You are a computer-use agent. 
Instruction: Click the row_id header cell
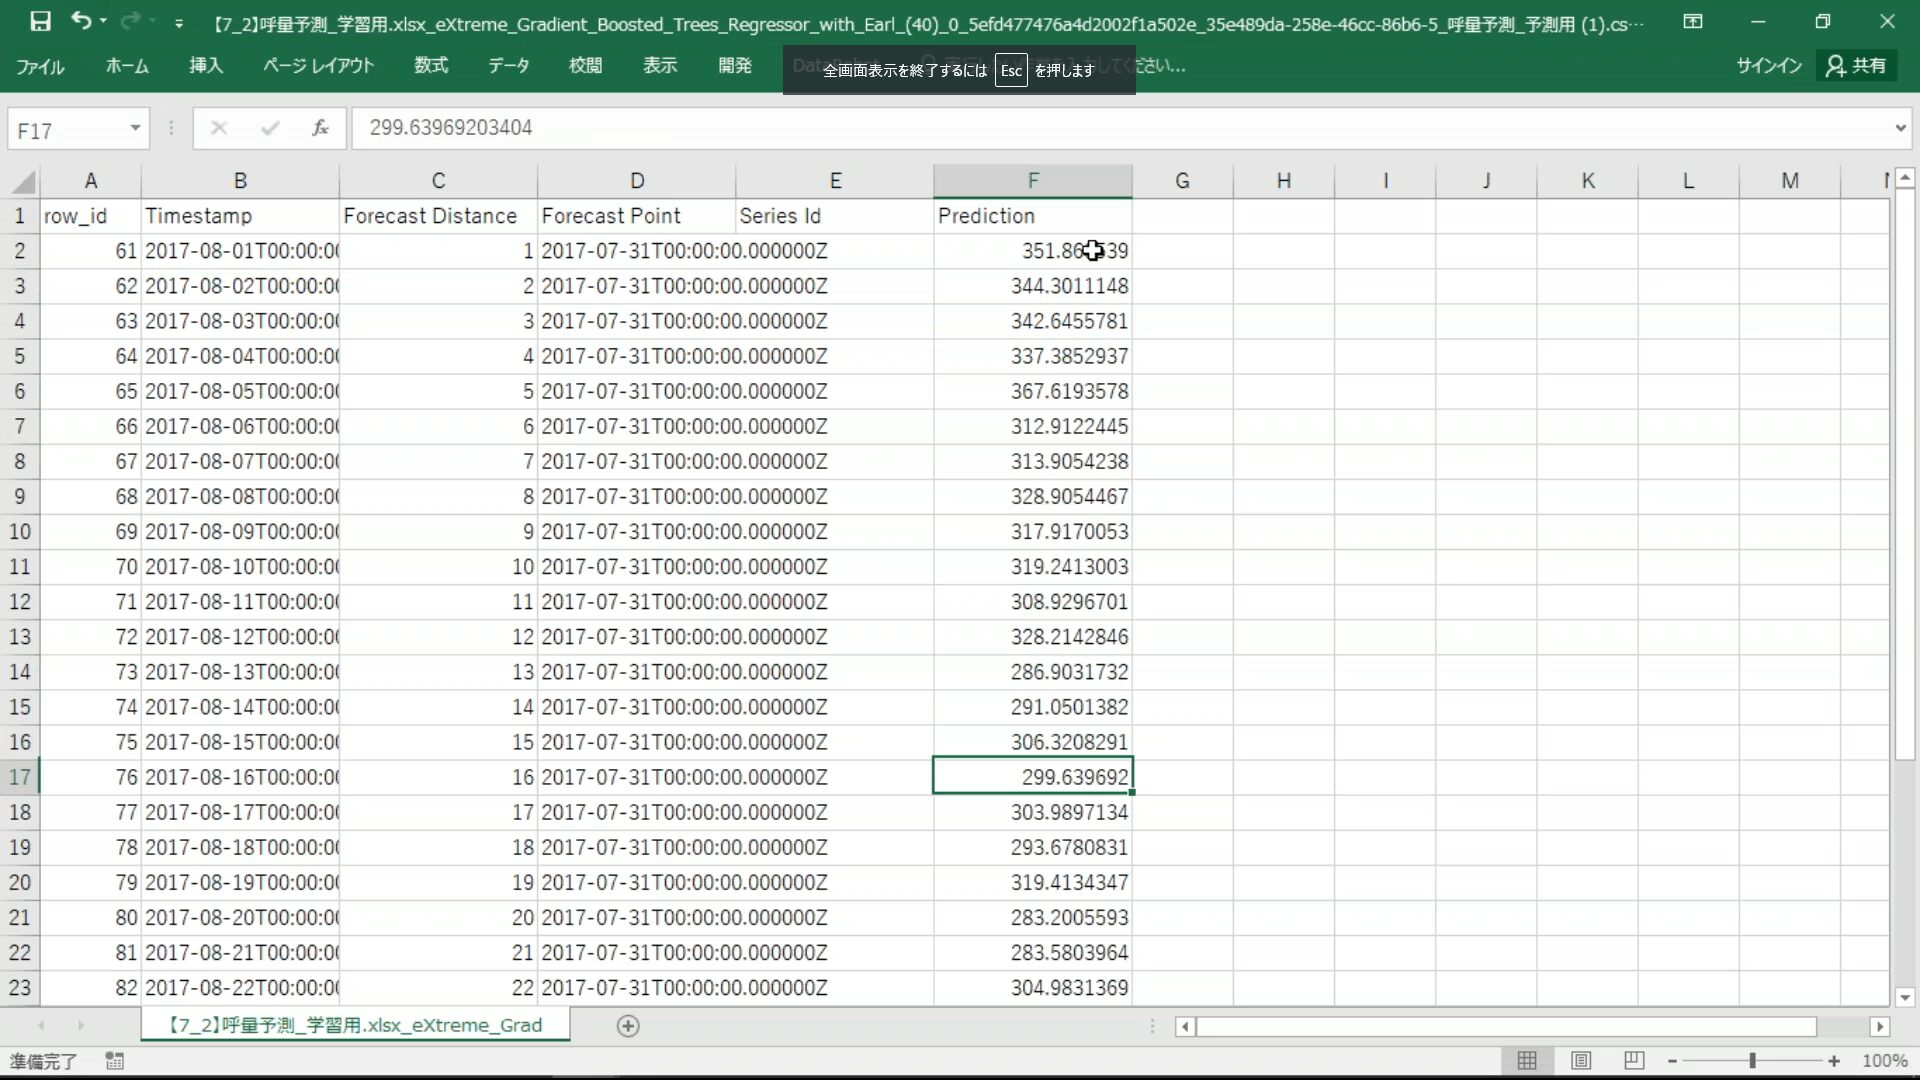90,216
